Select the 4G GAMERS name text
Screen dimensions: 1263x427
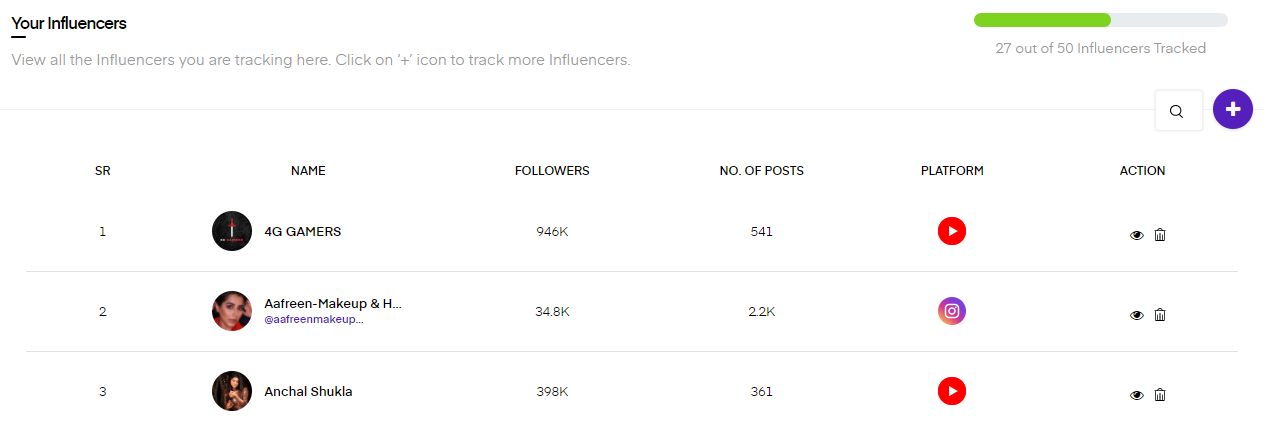pos(302,231)
